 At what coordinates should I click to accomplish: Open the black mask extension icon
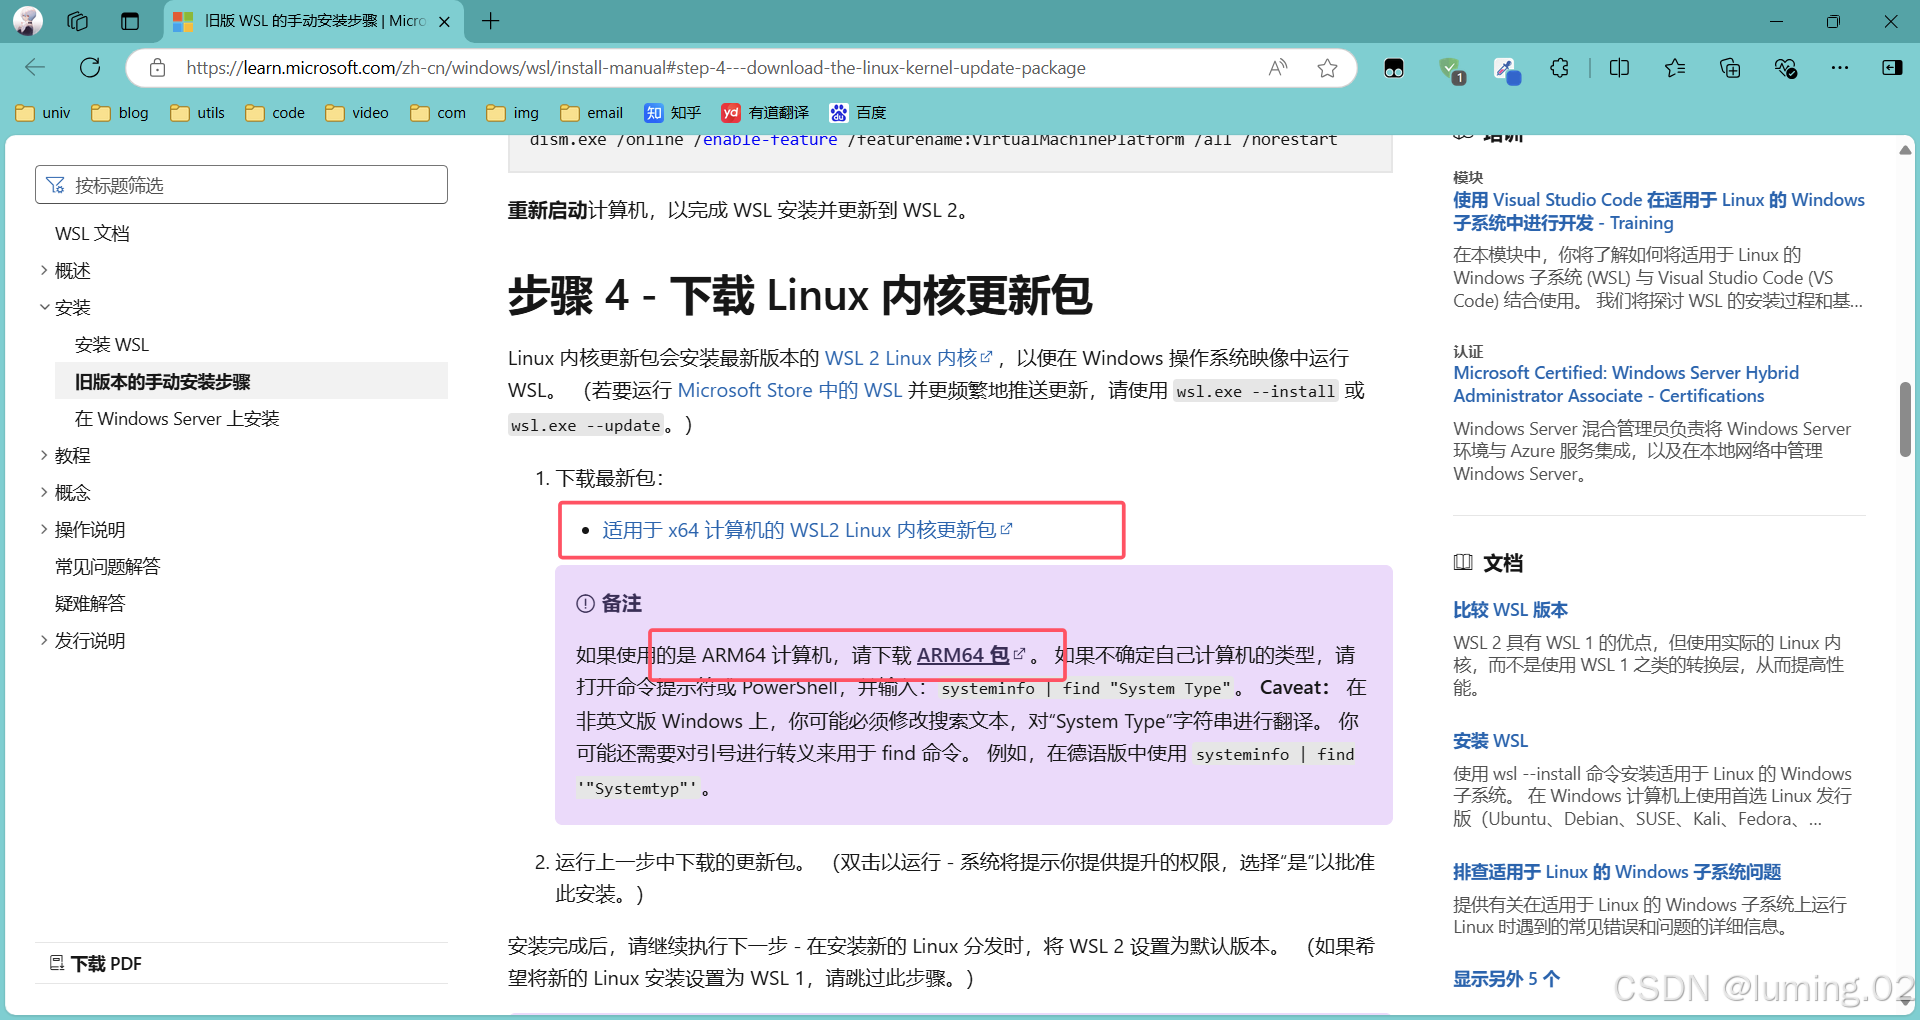(x=1394, y=68)
